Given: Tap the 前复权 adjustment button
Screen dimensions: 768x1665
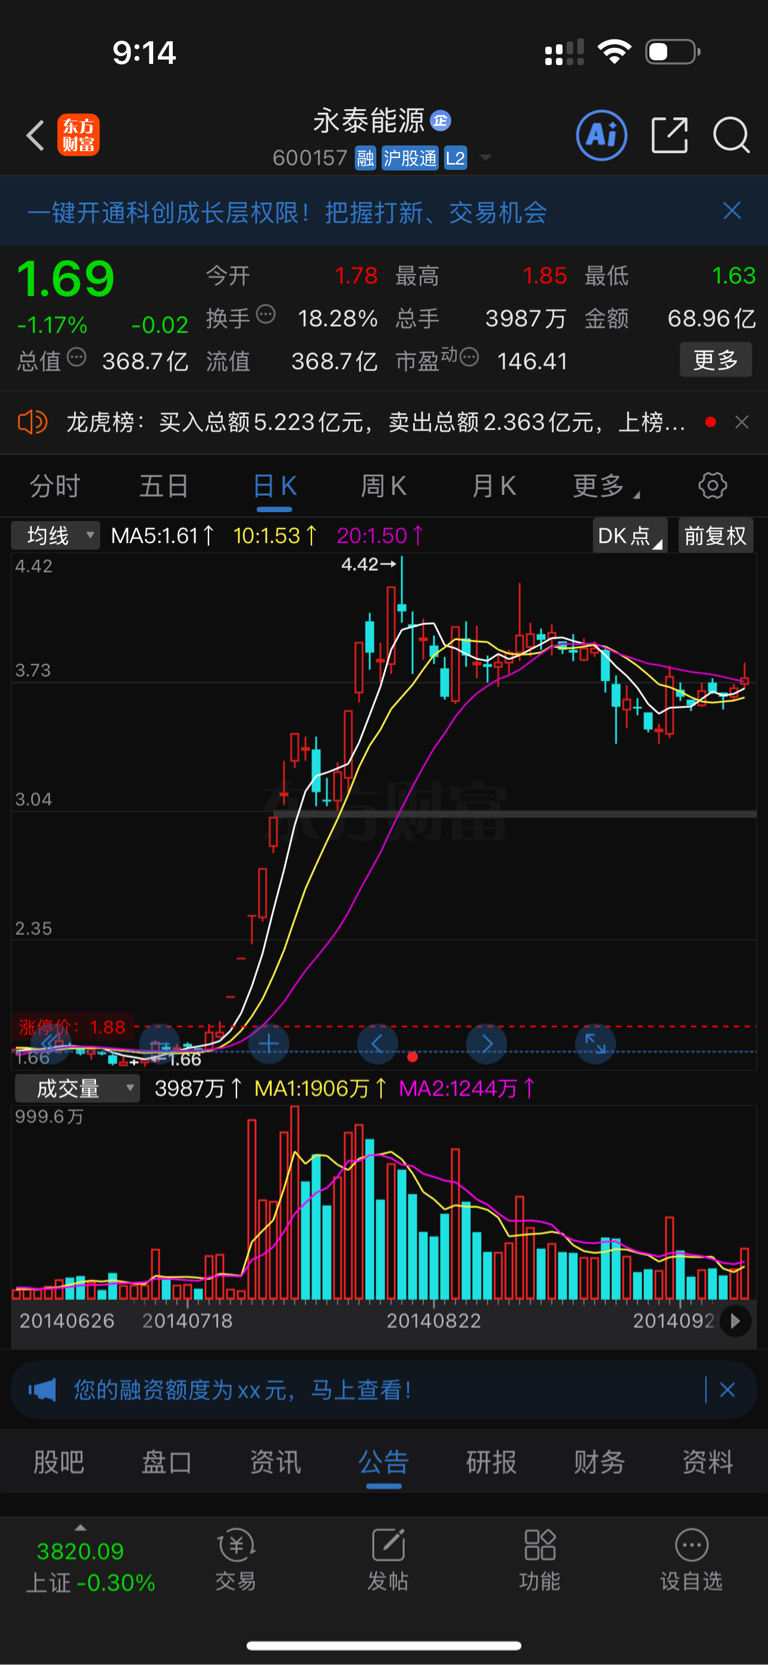Looking at the screenshot, I should coord(715,536).
